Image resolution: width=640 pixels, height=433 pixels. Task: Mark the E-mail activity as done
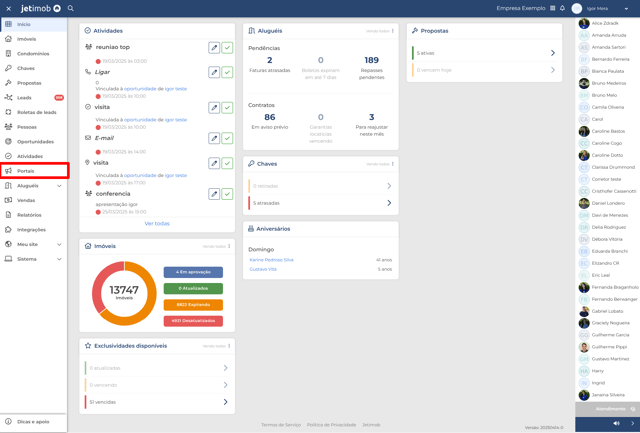(x=227, y=138)
